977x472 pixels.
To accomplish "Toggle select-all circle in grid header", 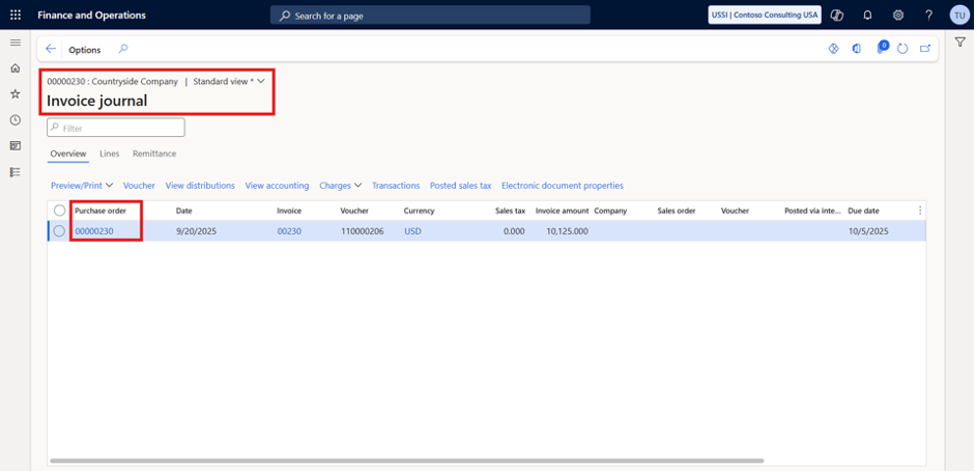I will [x=59, y=210].
